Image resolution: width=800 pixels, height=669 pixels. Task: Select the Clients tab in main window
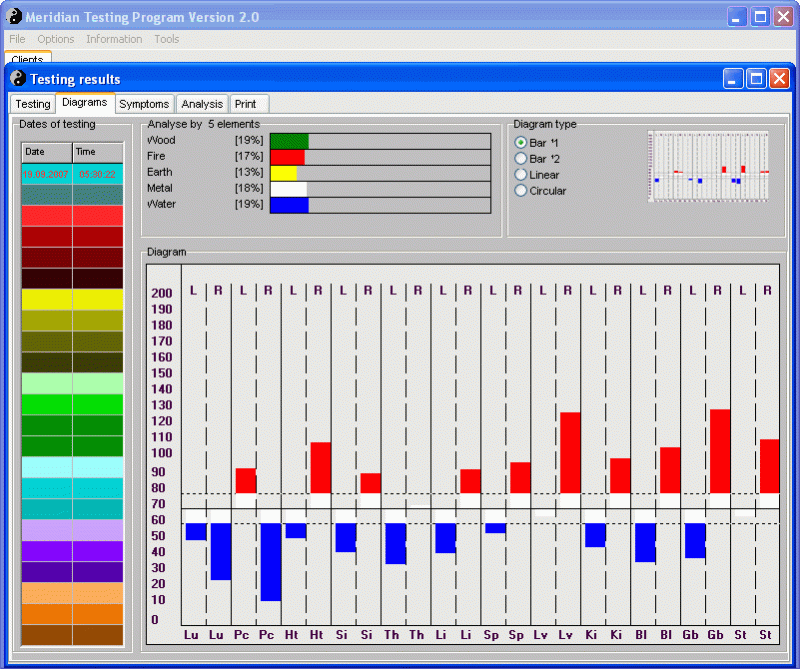tap(28, 58)
